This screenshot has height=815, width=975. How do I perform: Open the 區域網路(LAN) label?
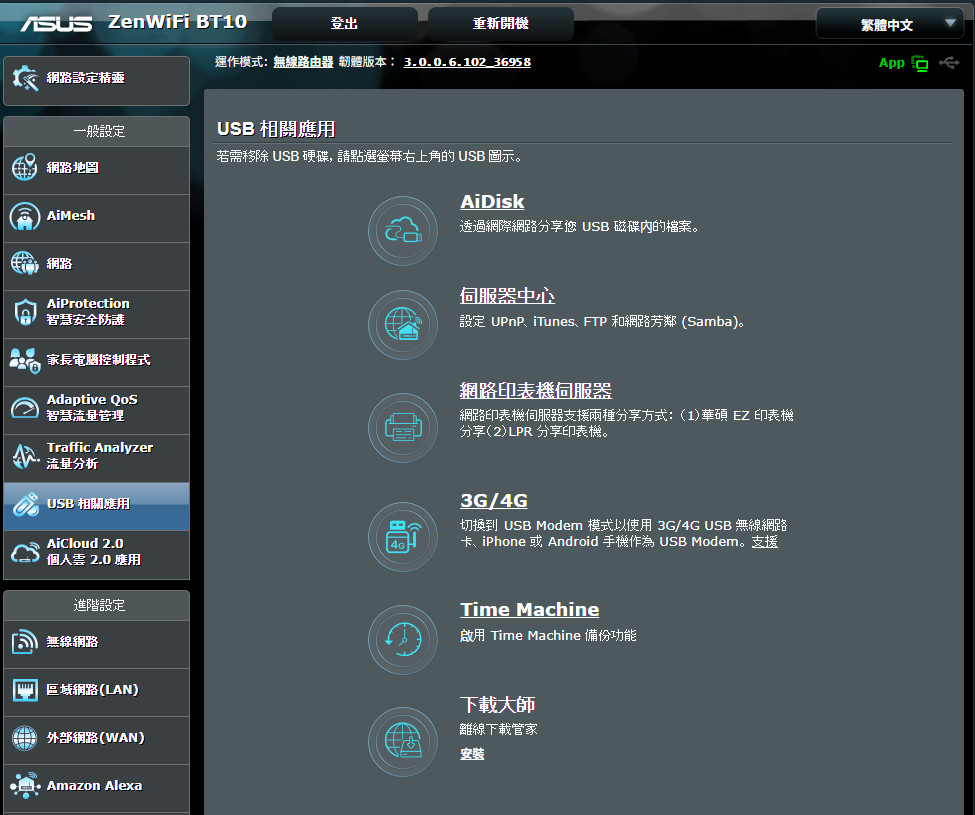point(93,689)
